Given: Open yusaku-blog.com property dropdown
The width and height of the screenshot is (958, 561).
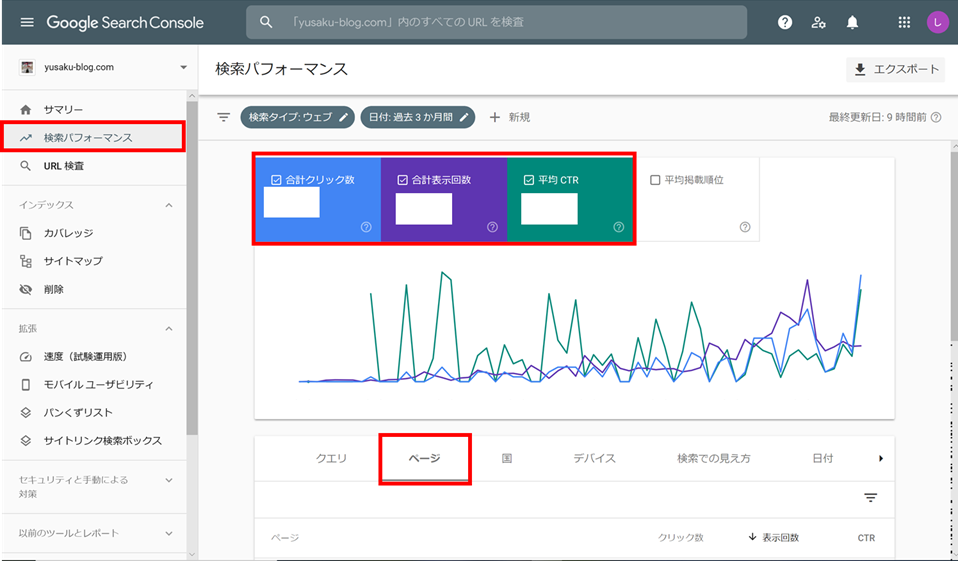Looking at the screenshot, I should [x=183, y=67].
